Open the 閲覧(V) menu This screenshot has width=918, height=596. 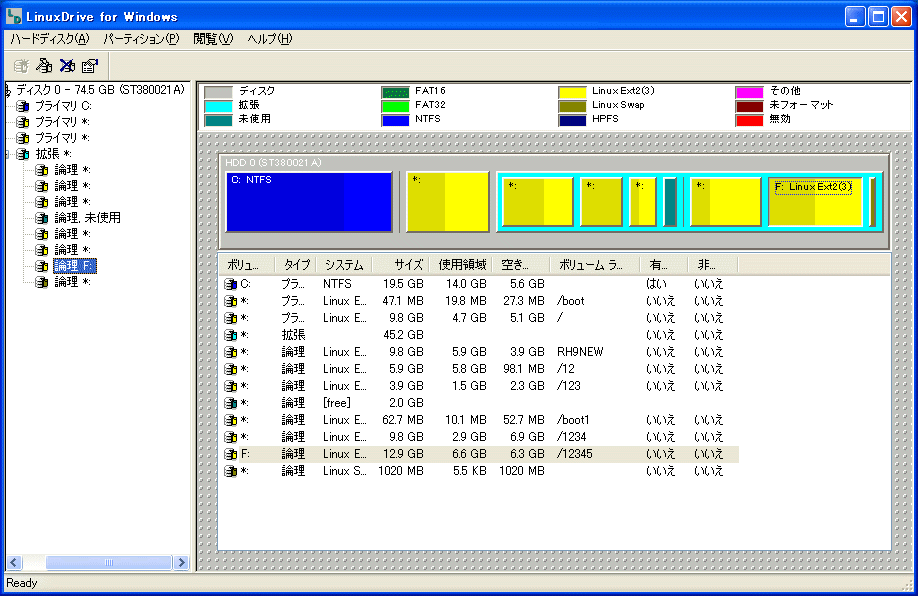pyautogui.click(x=213, y=39)
